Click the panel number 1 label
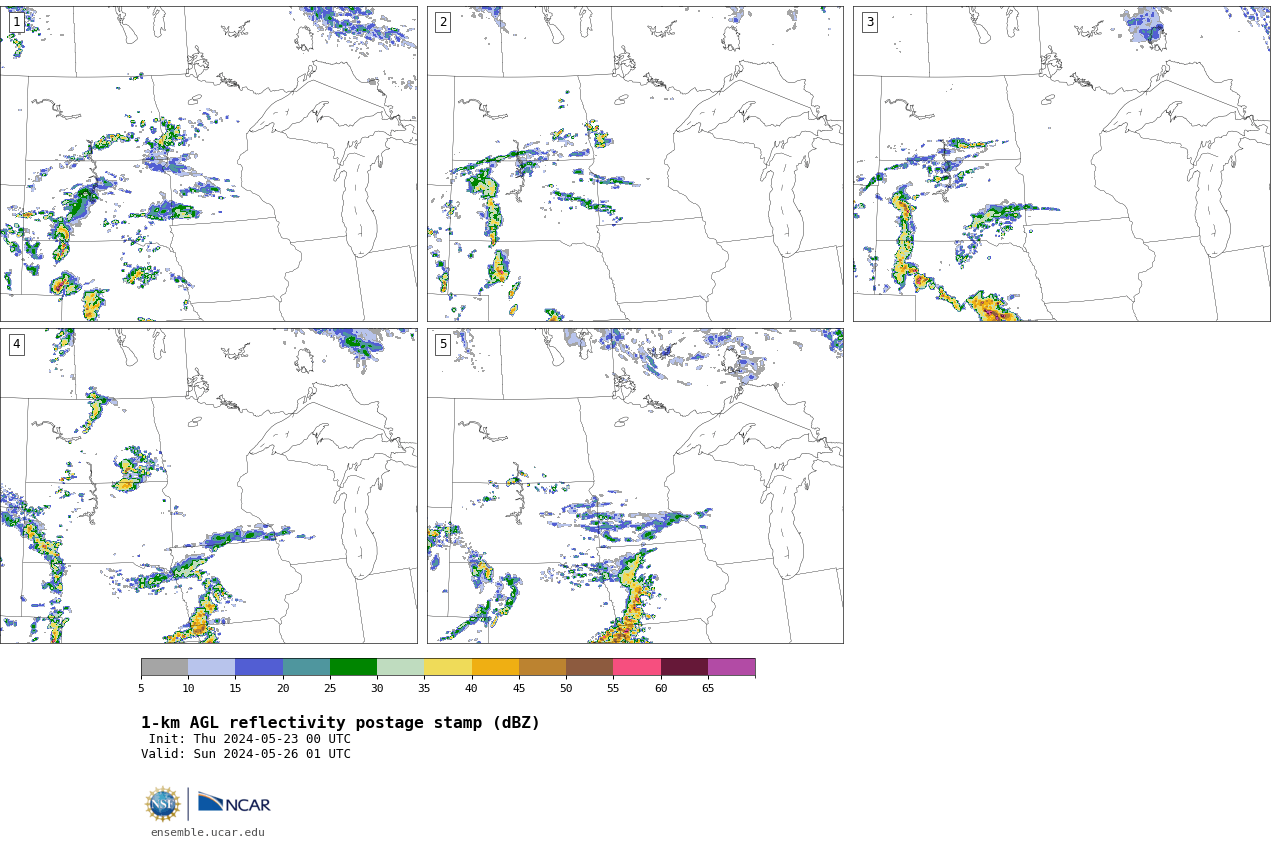 pyautogui.click(x=16, y=22)
